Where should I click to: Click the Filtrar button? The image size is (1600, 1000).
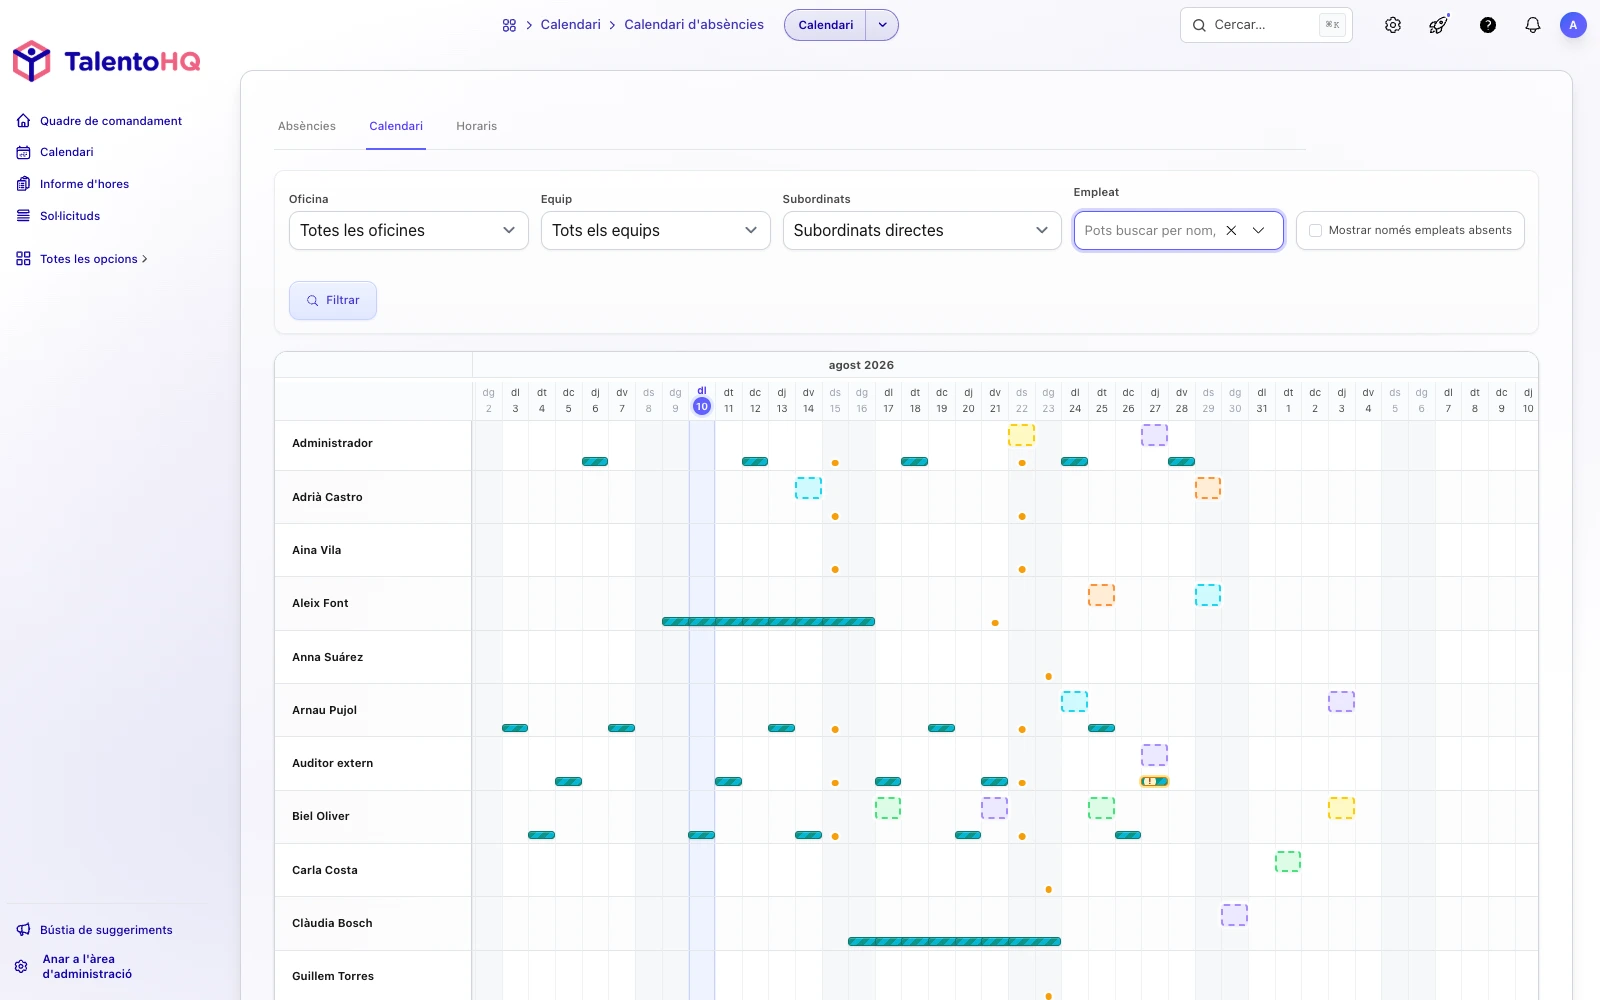point(333,300)
